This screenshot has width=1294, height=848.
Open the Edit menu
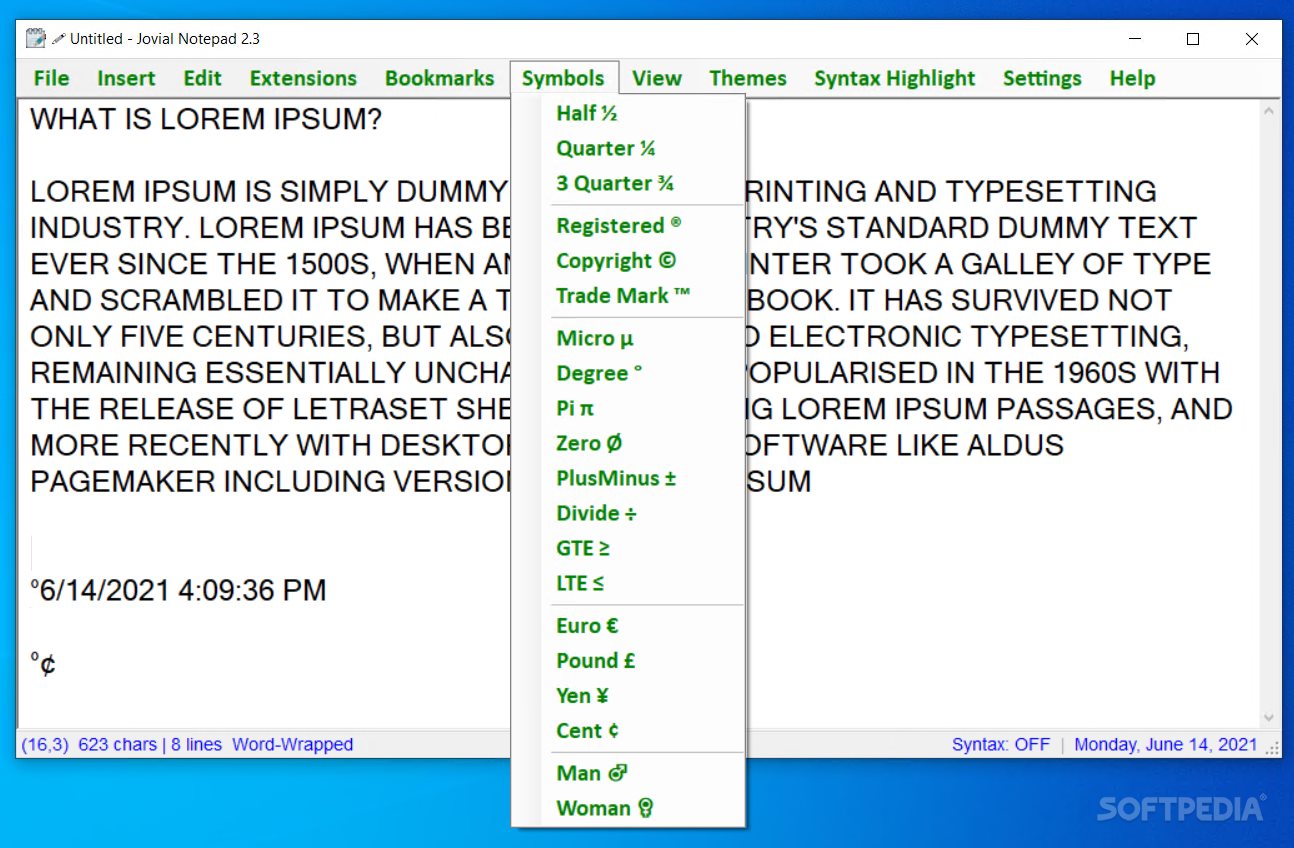(203, 78)
